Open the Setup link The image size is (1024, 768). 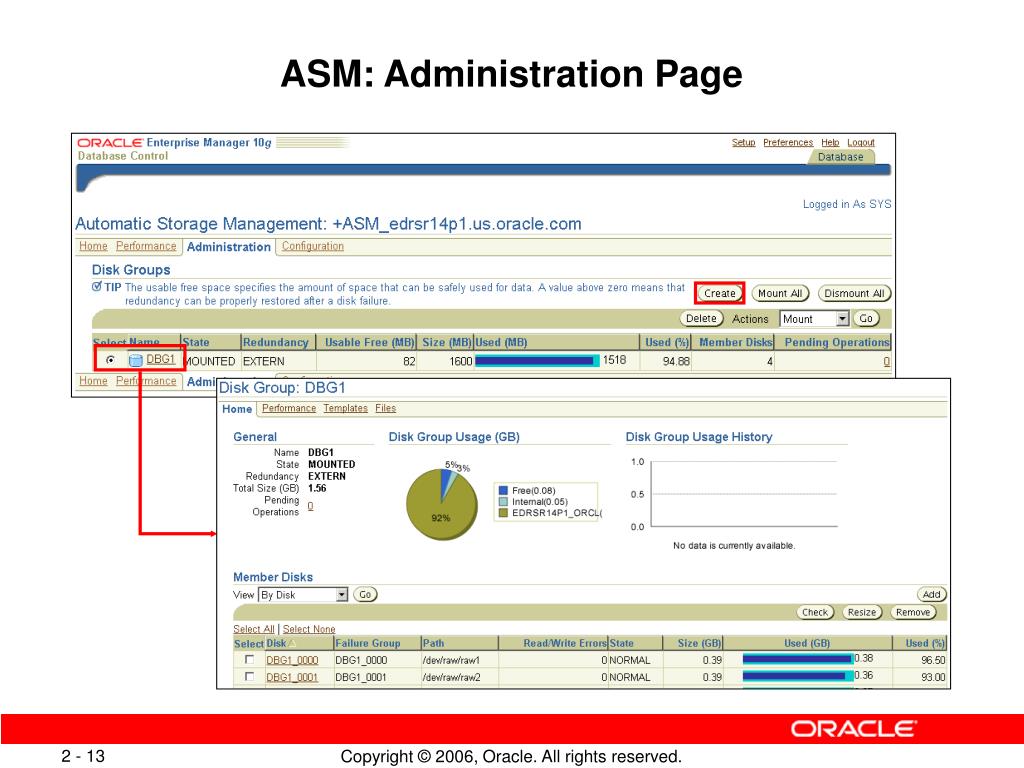pyautogui.click(x=743, y=142)
